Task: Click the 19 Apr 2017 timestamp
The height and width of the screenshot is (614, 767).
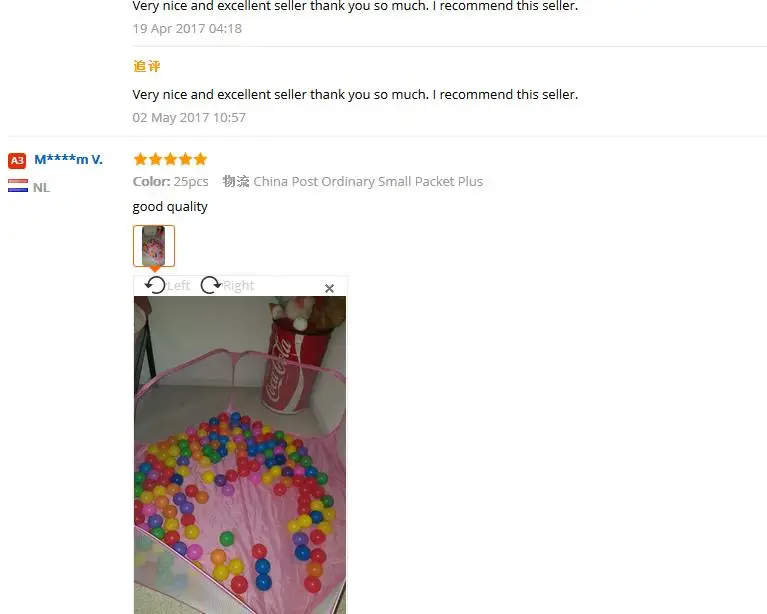Action: tap(187, 29)
